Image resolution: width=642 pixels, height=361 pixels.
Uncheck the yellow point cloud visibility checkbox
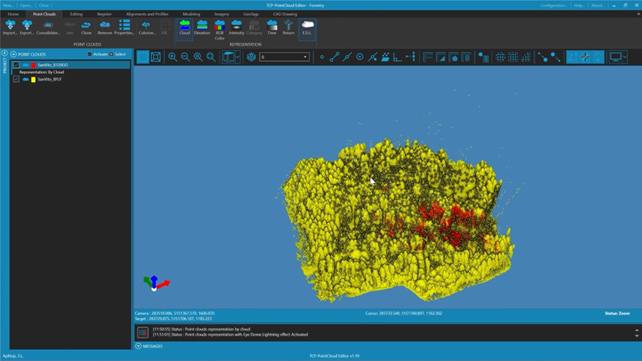16,79
